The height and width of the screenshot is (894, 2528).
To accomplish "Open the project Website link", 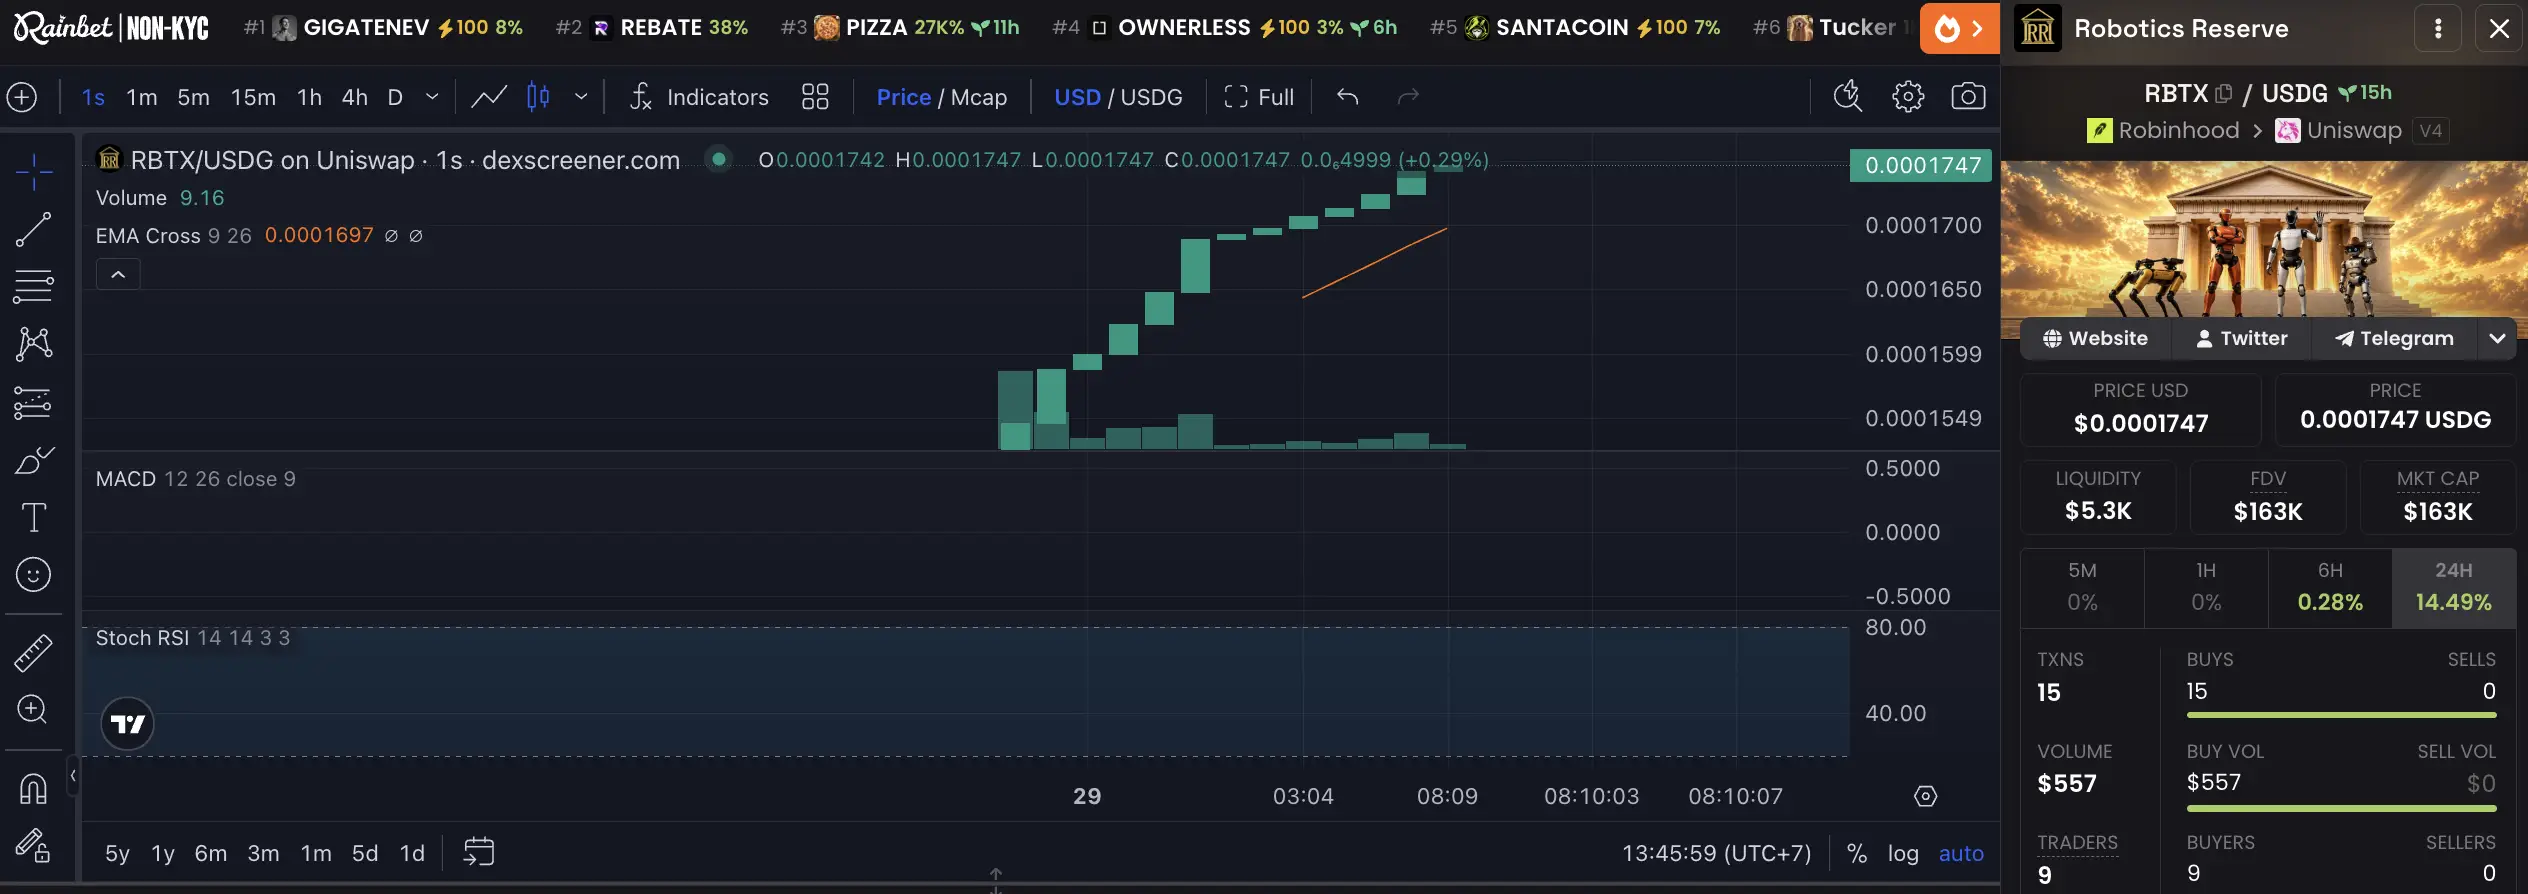I will click(x=2095, y=338).
